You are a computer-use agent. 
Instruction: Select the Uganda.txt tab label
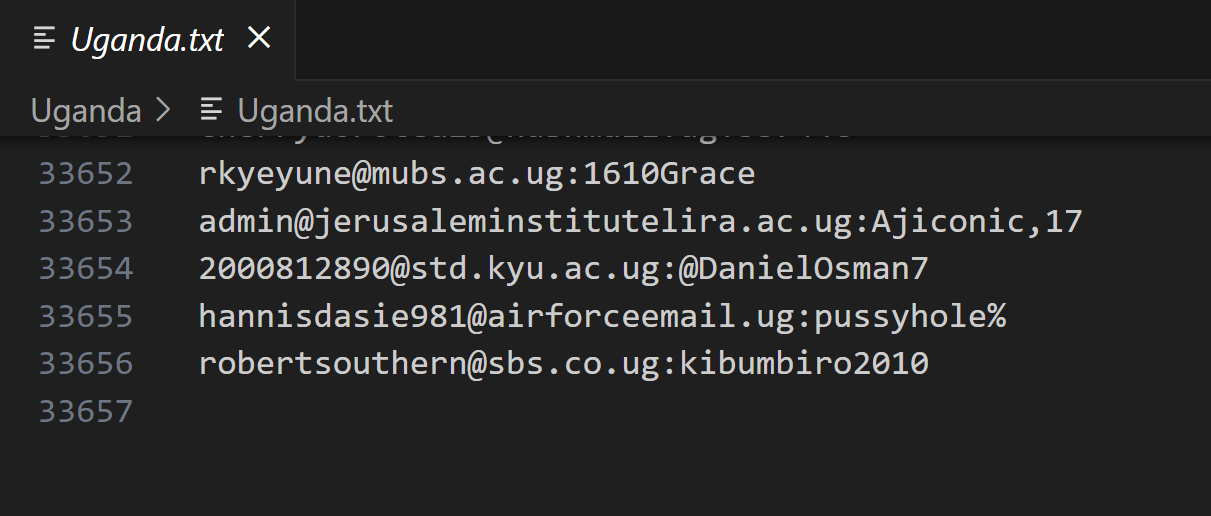(x=148, y=40)
